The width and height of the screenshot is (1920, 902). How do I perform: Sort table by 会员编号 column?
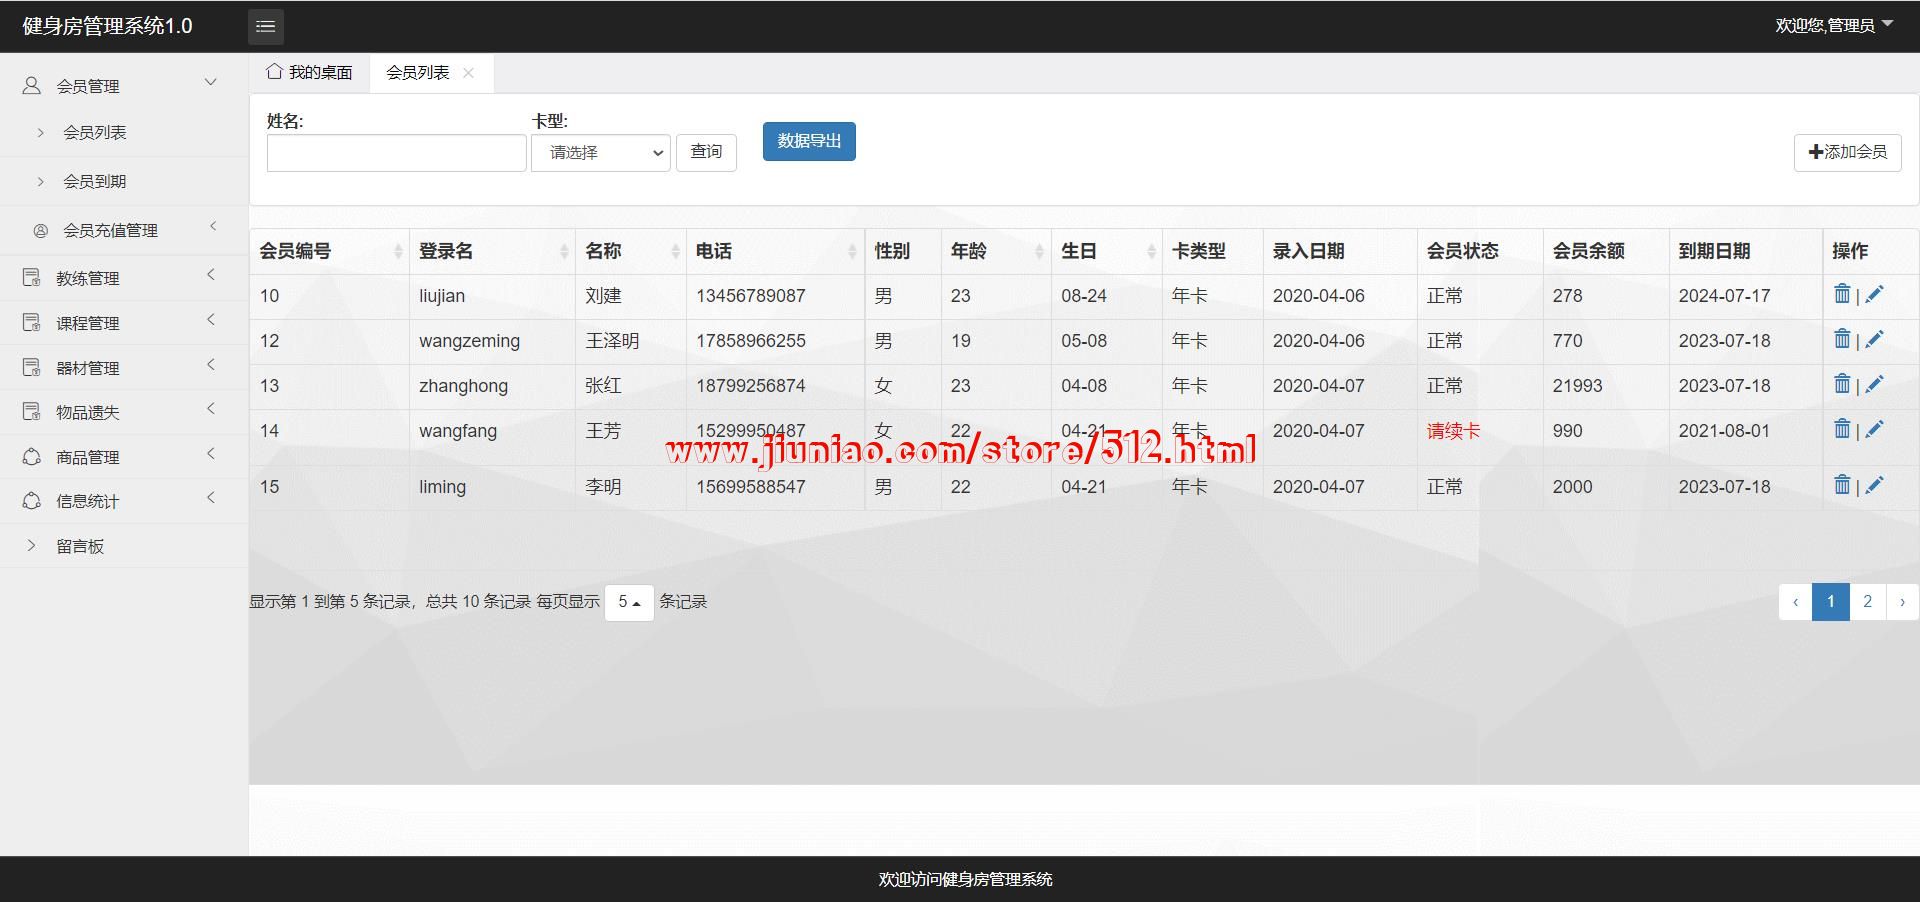(x=330, y=251)
